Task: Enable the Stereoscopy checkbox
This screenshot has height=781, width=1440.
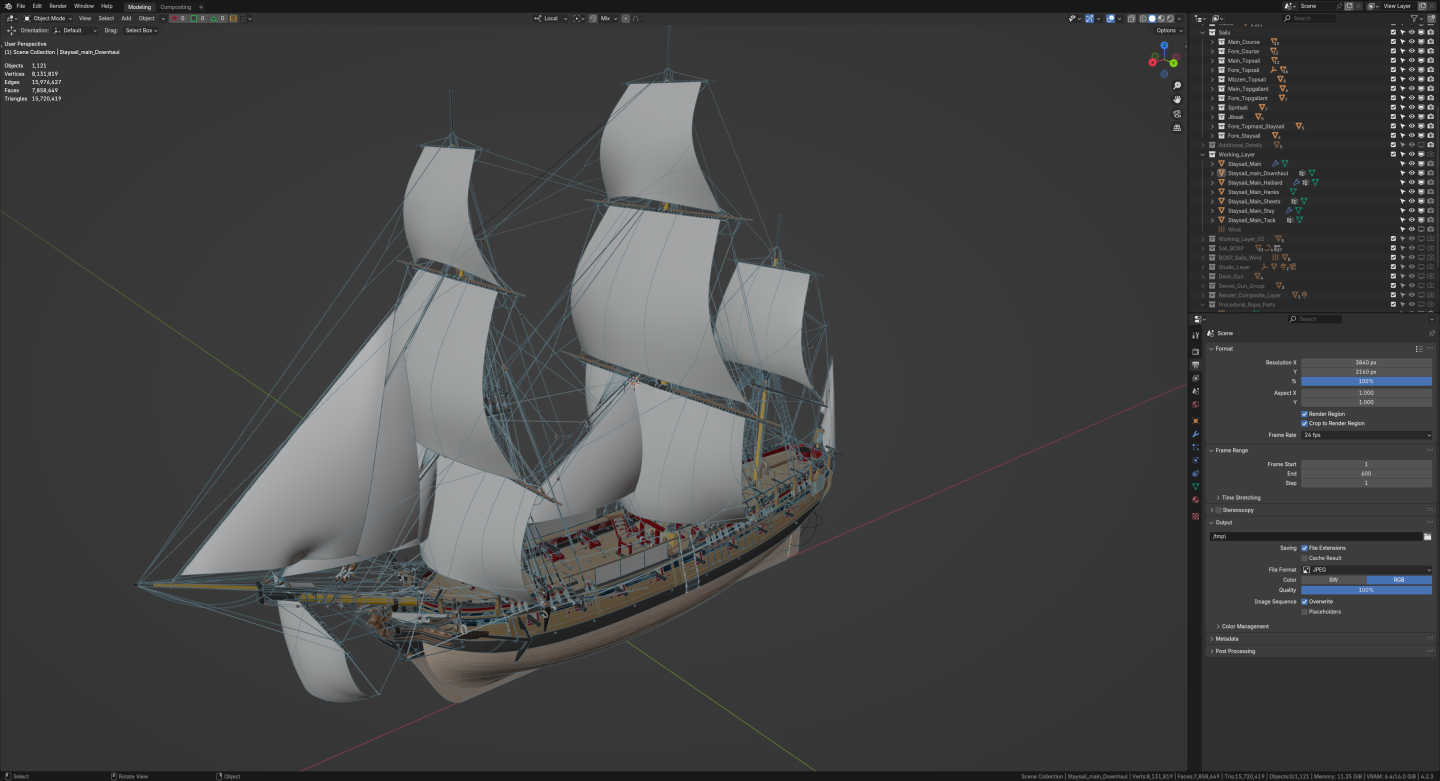Action: [x=1218, y=510]
